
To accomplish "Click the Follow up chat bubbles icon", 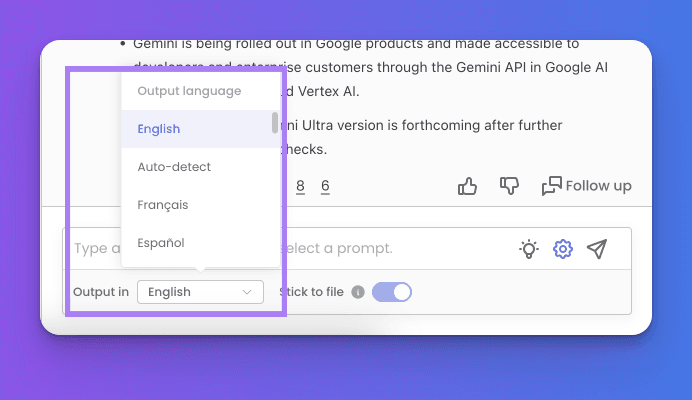I will (551, 186).
